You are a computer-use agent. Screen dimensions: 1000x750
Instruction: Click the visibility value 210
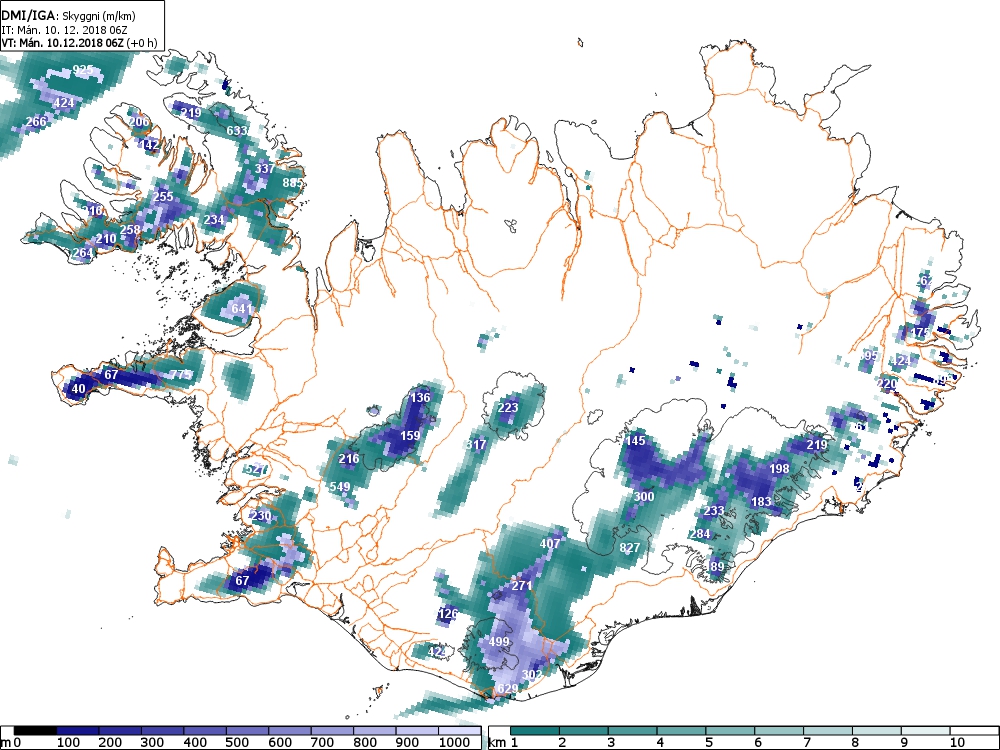106,239
